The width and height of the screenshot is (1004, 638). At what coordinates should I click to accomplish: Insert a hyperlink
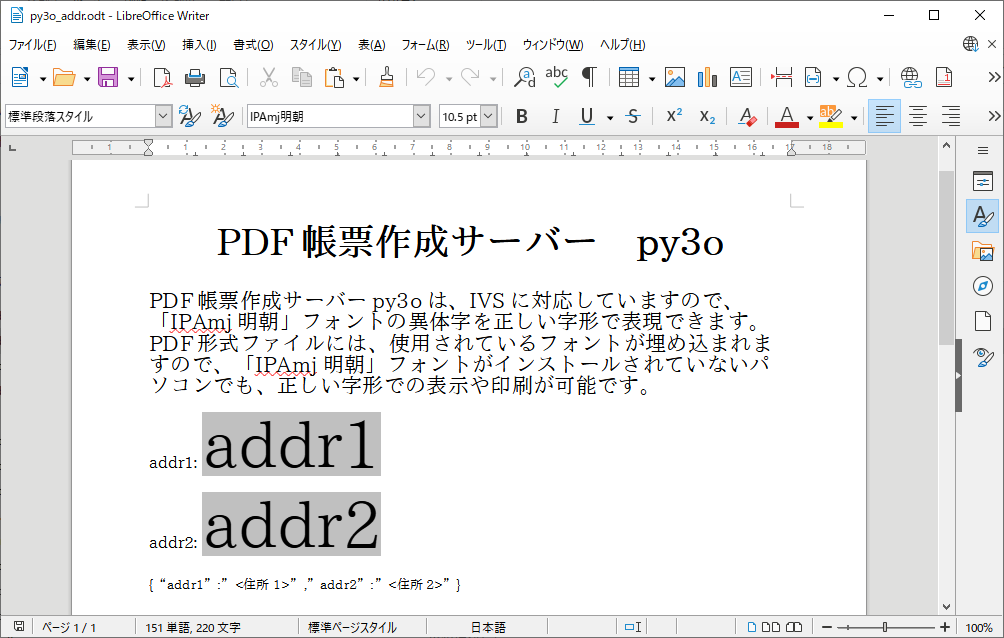[x=911, y=78]
